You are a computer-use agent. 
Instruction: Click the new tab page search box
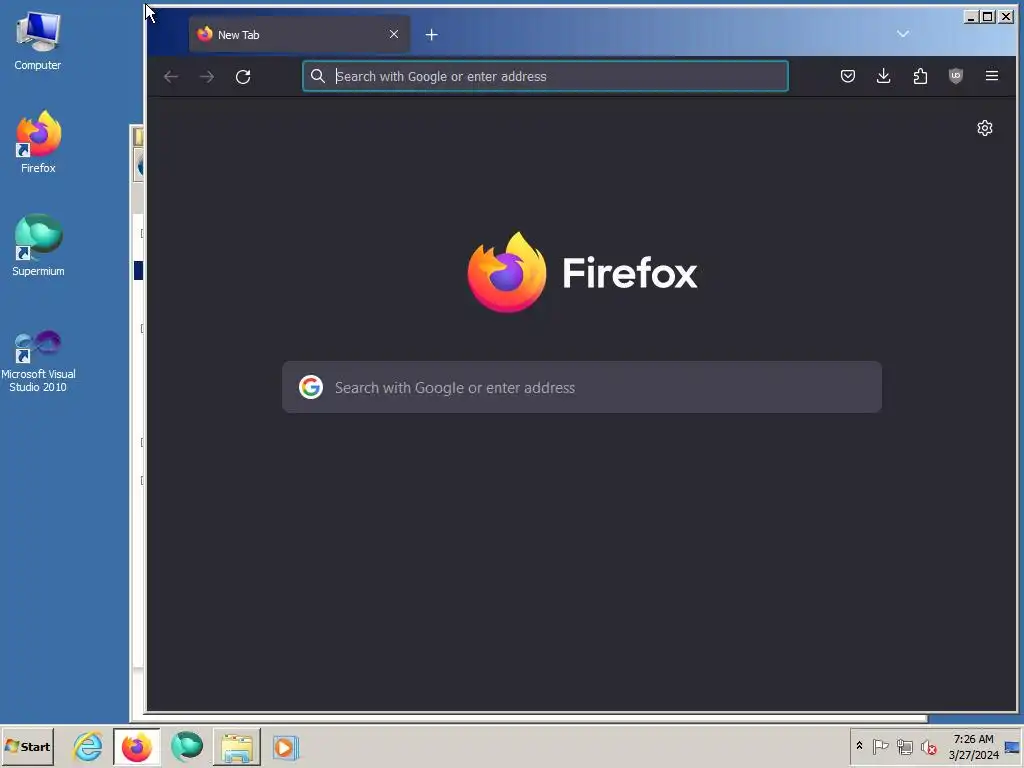(x=582, y=387)
